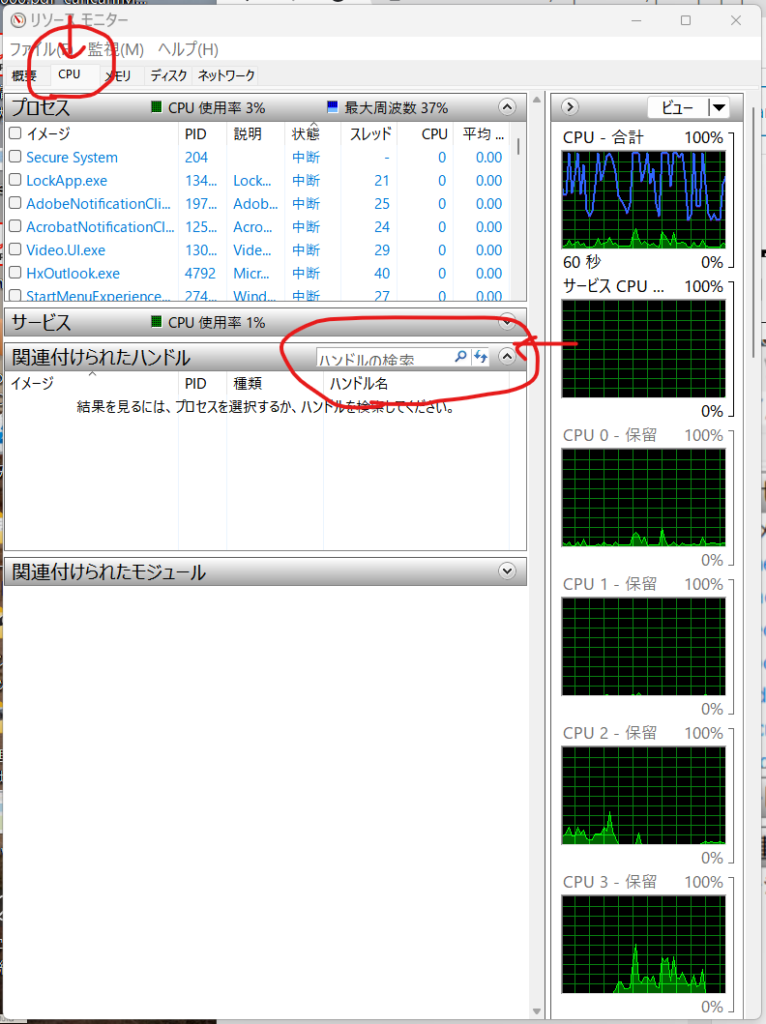Expand the 関連付けられたモジュール section
Image resolution: width=766 pixels, height=1024 pixels.
pyautogui.click(x=507, y=571)
